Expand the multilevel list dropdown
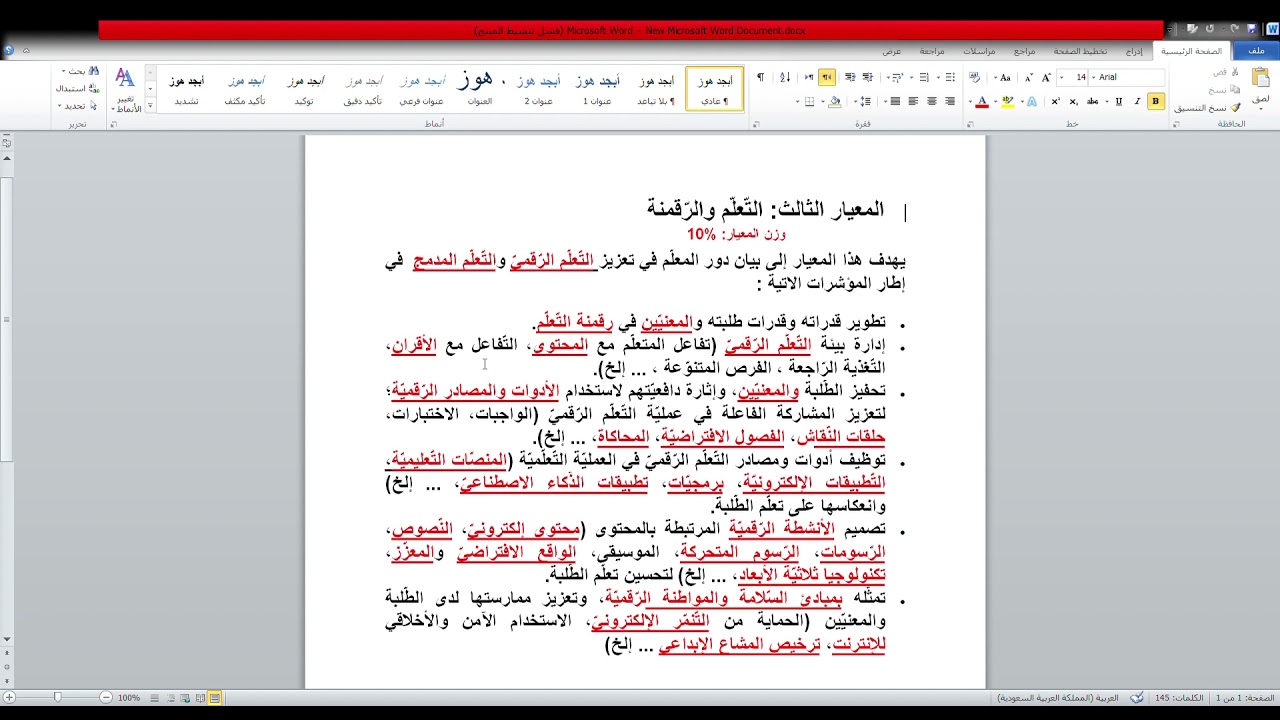 tap(888, 77)
